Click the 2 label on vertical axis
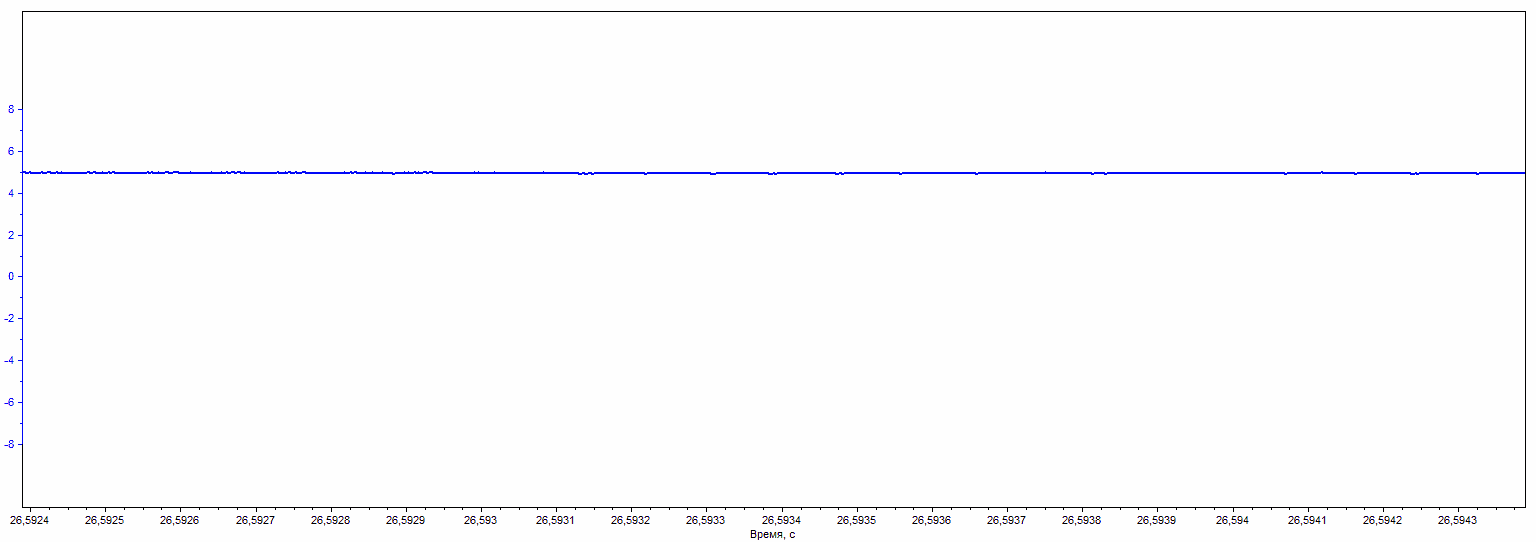1536x542 pixels. [x=12, y=235]
